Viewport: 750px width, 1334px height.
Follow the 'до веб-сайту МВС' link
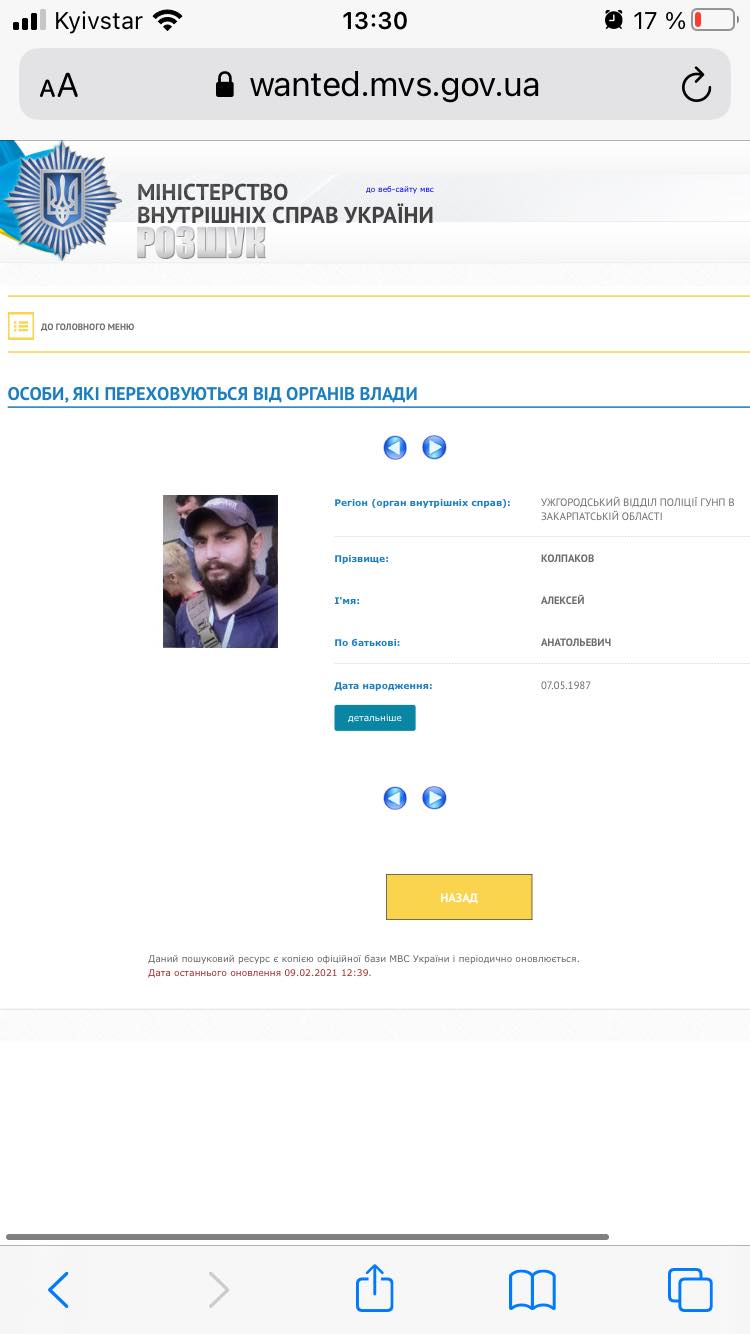(x=400, y=189)
